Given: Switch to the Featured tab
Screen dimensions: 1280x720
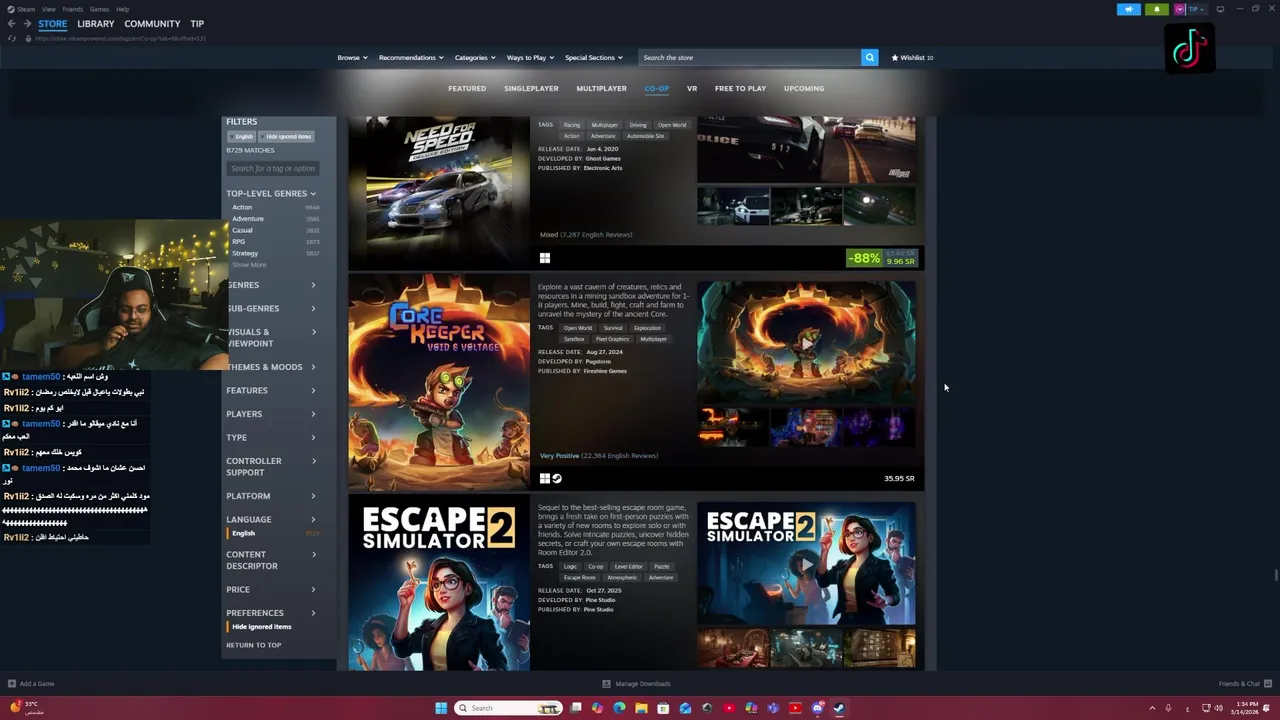Looking at the screenshot, I should coord(467,88).
